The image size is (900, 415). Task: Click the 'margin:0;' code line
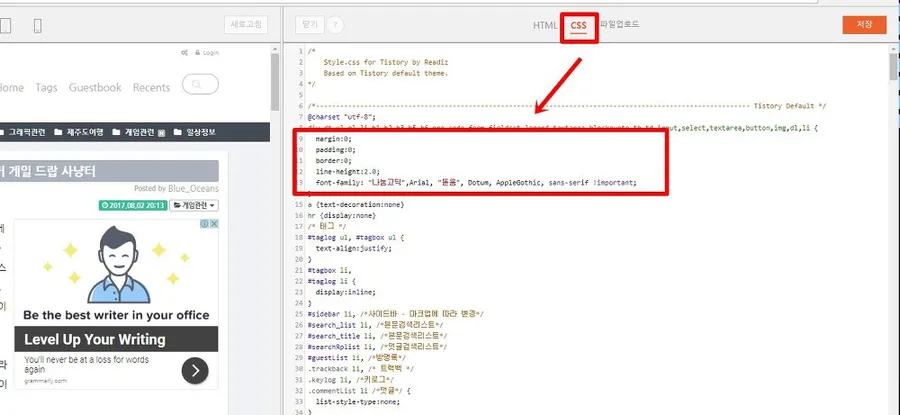(334, 139)
